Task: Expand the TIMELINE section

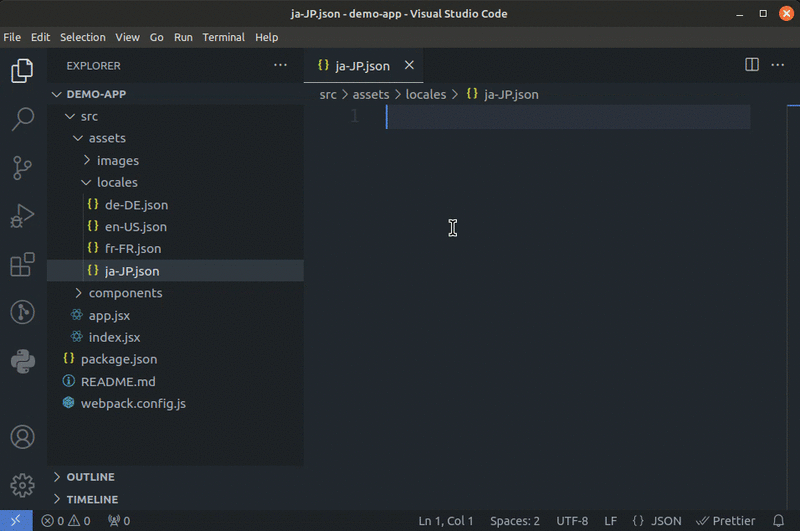Action: pyautogui.click(x=92, y=499)
